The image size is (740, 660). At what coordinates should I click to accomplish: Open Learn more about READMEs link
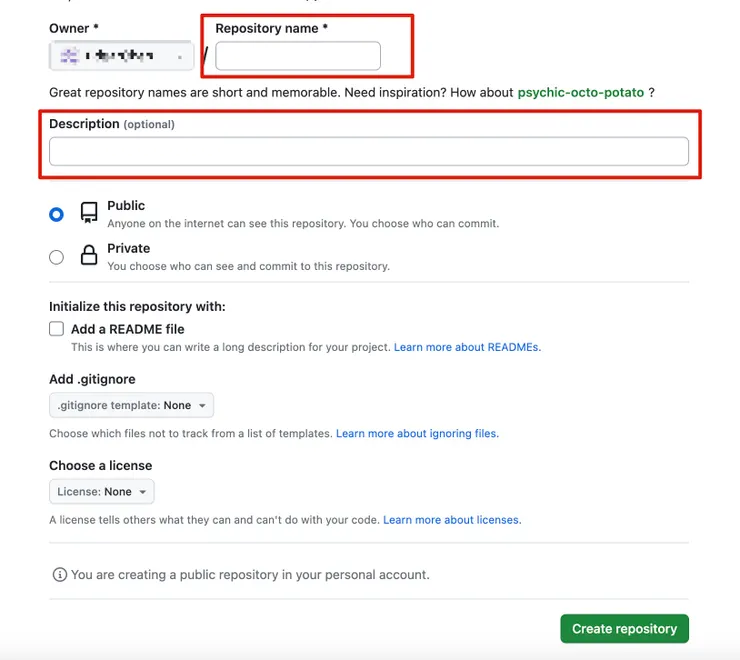[x=467, y=348]
